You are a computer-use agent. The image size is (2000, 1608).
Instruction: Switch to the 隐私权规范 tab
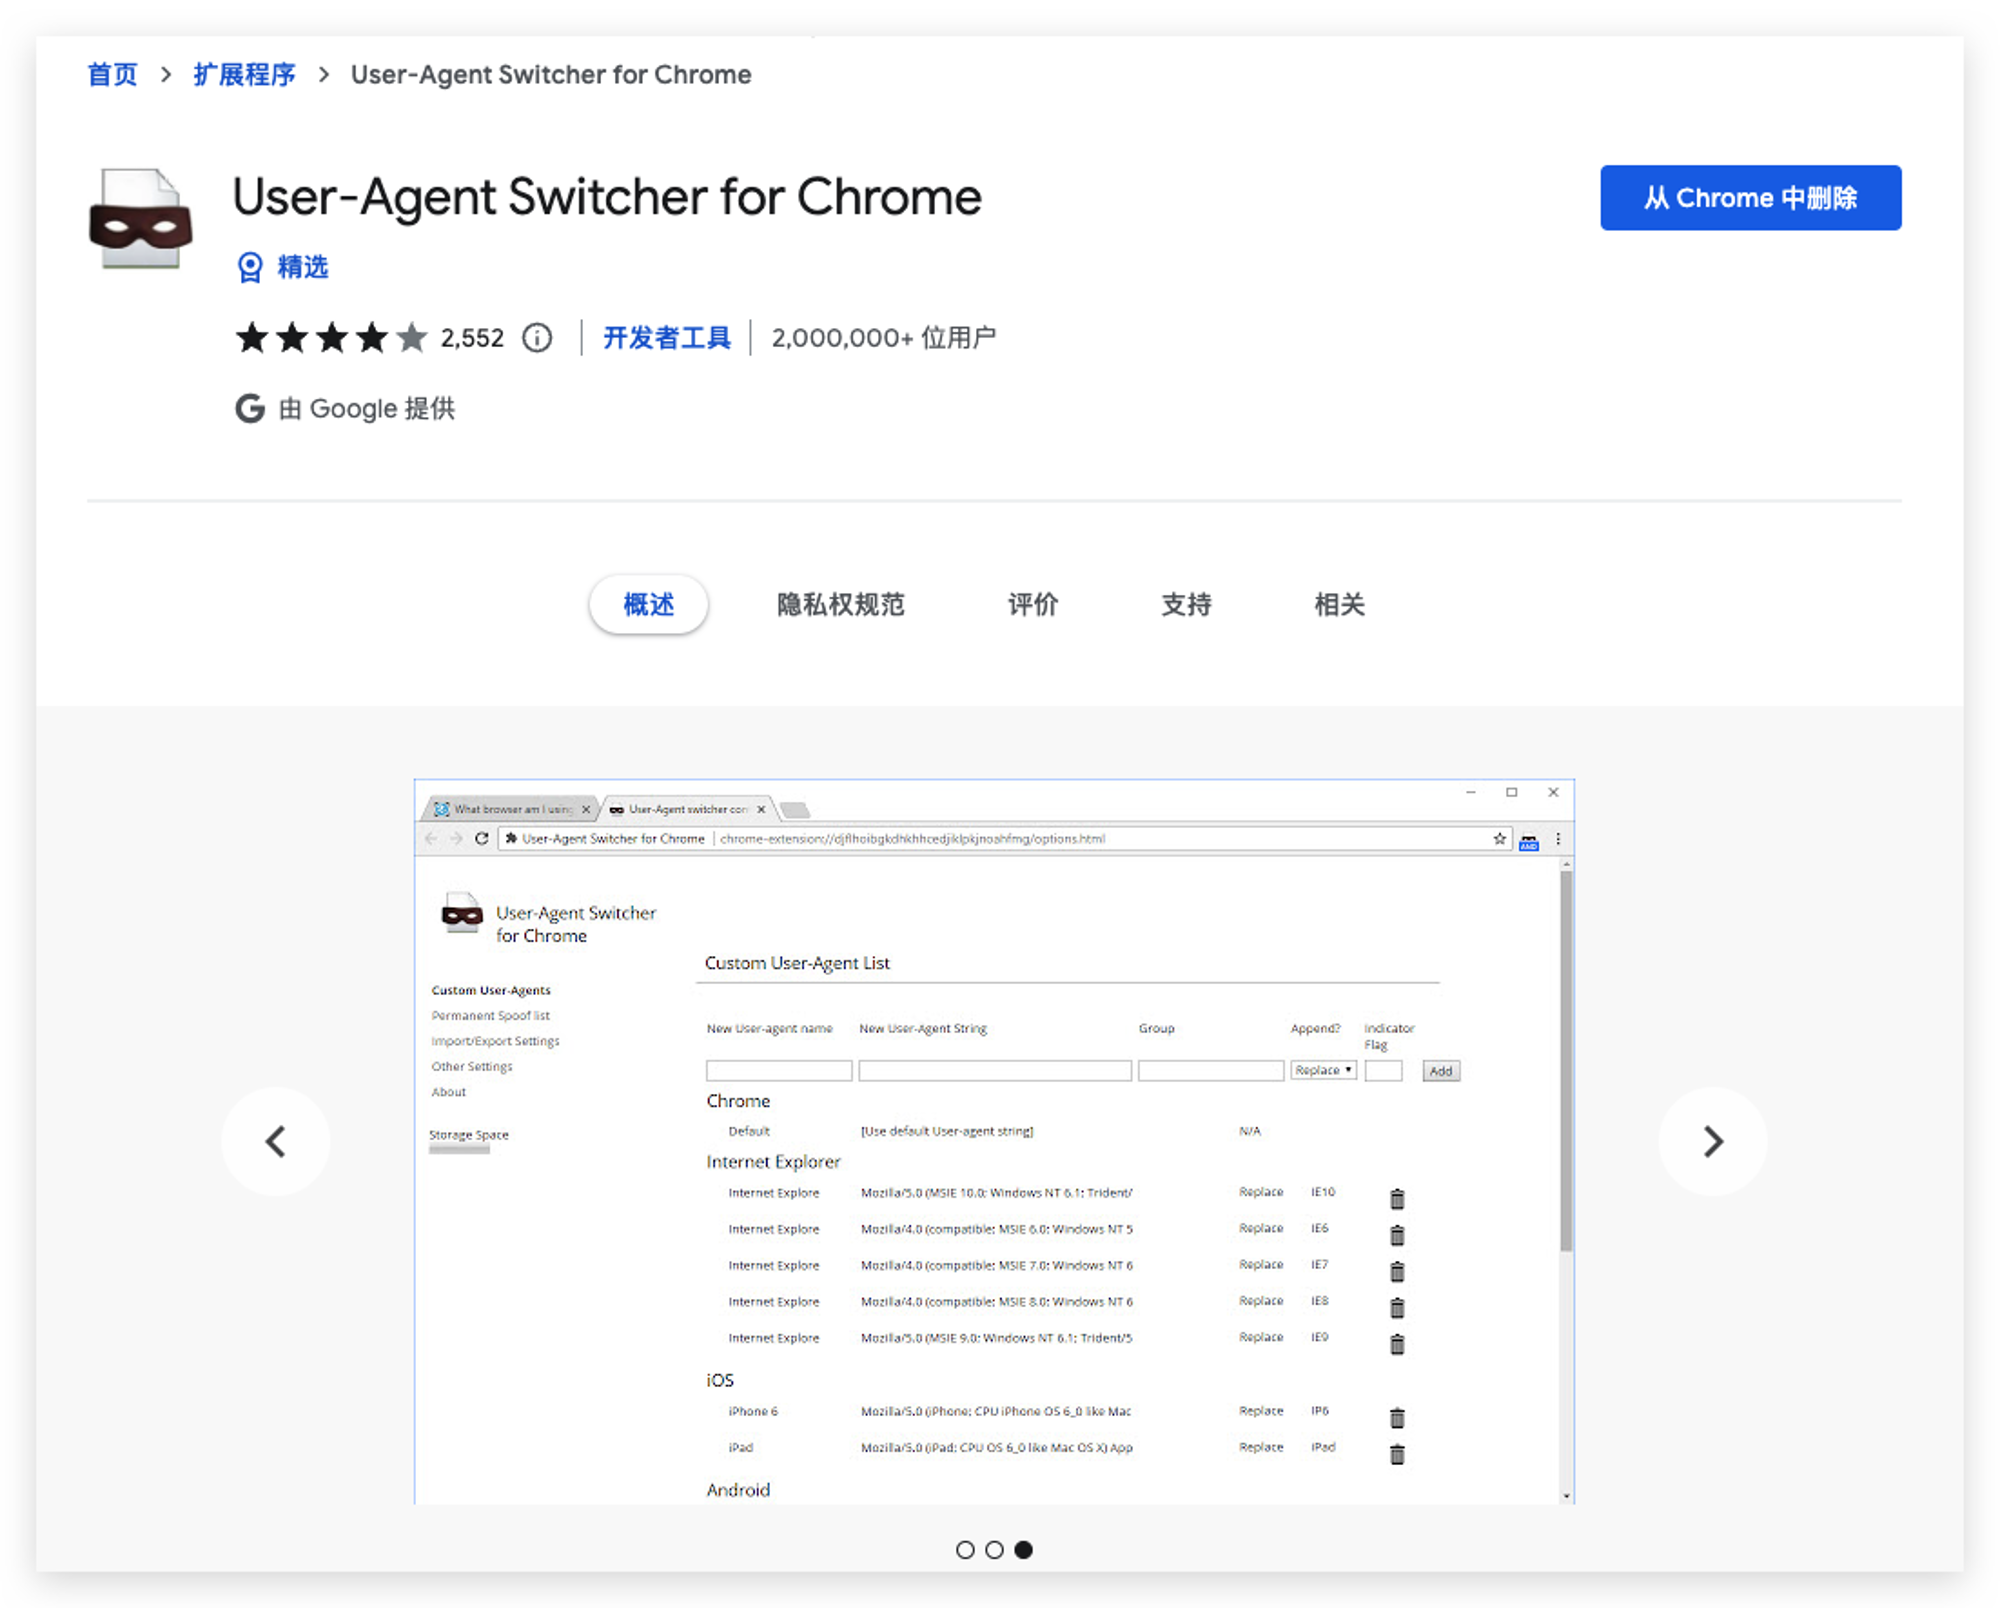[x=841, y=604]
